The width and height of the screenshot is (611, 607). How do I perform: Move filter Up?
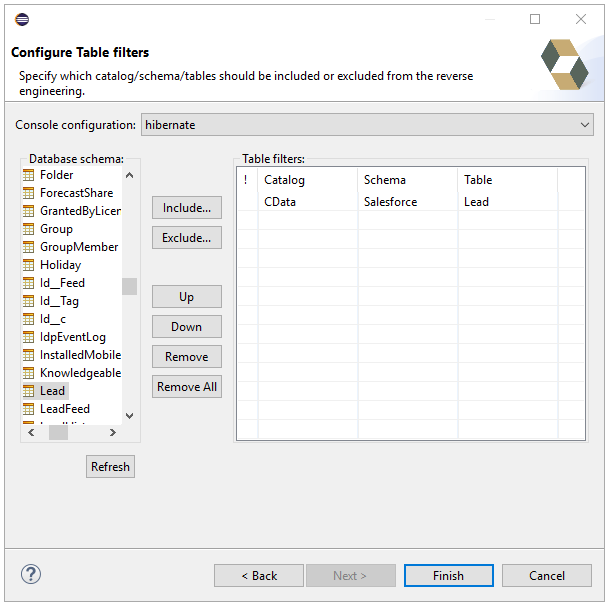point(187,297)
